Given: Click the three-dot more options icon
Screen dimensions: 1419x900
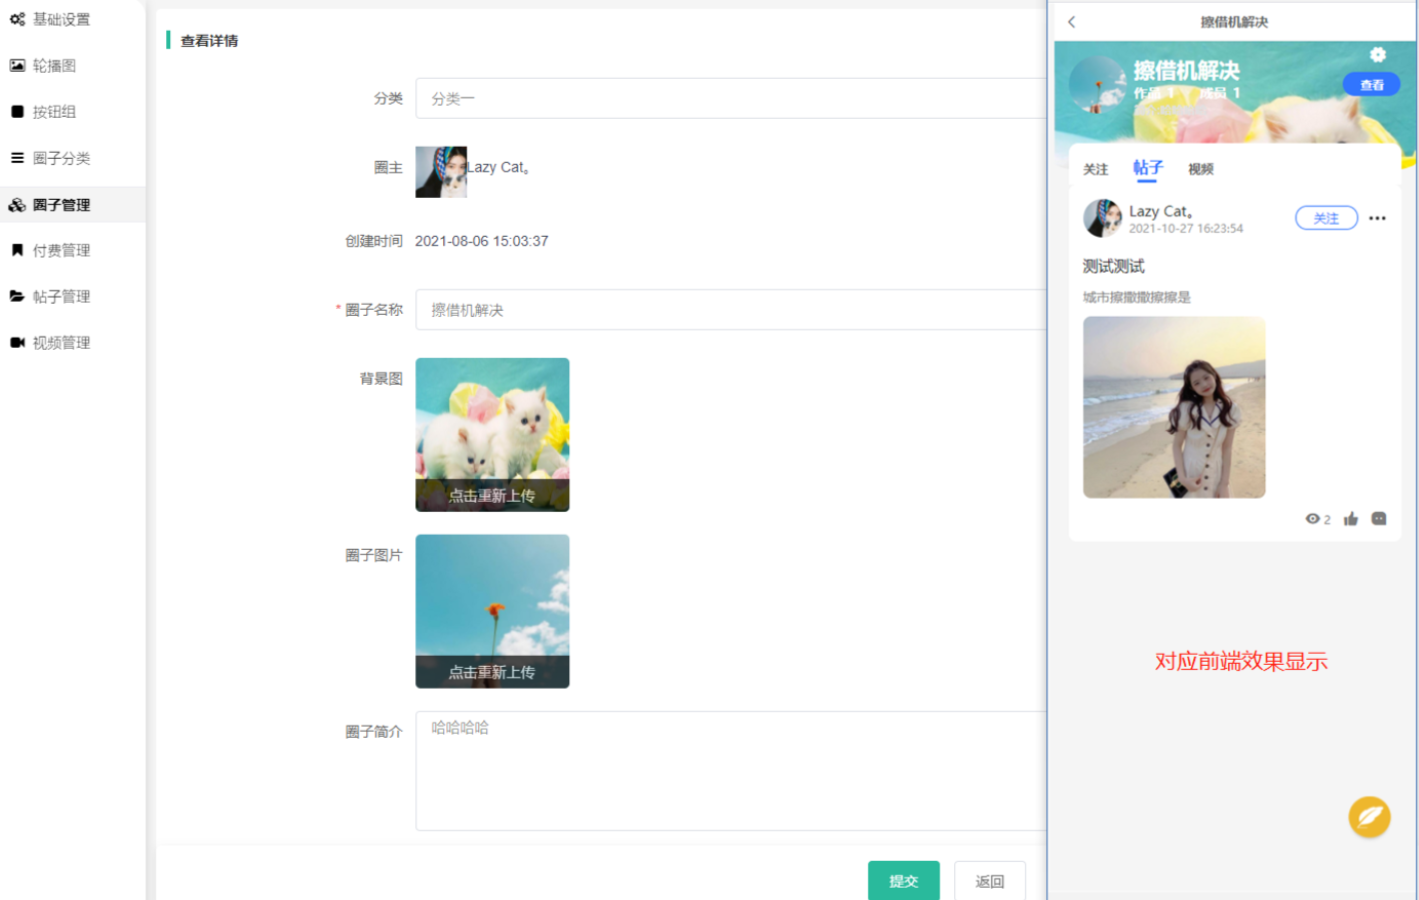Looking at the screenshot, I should point(1377,218).
